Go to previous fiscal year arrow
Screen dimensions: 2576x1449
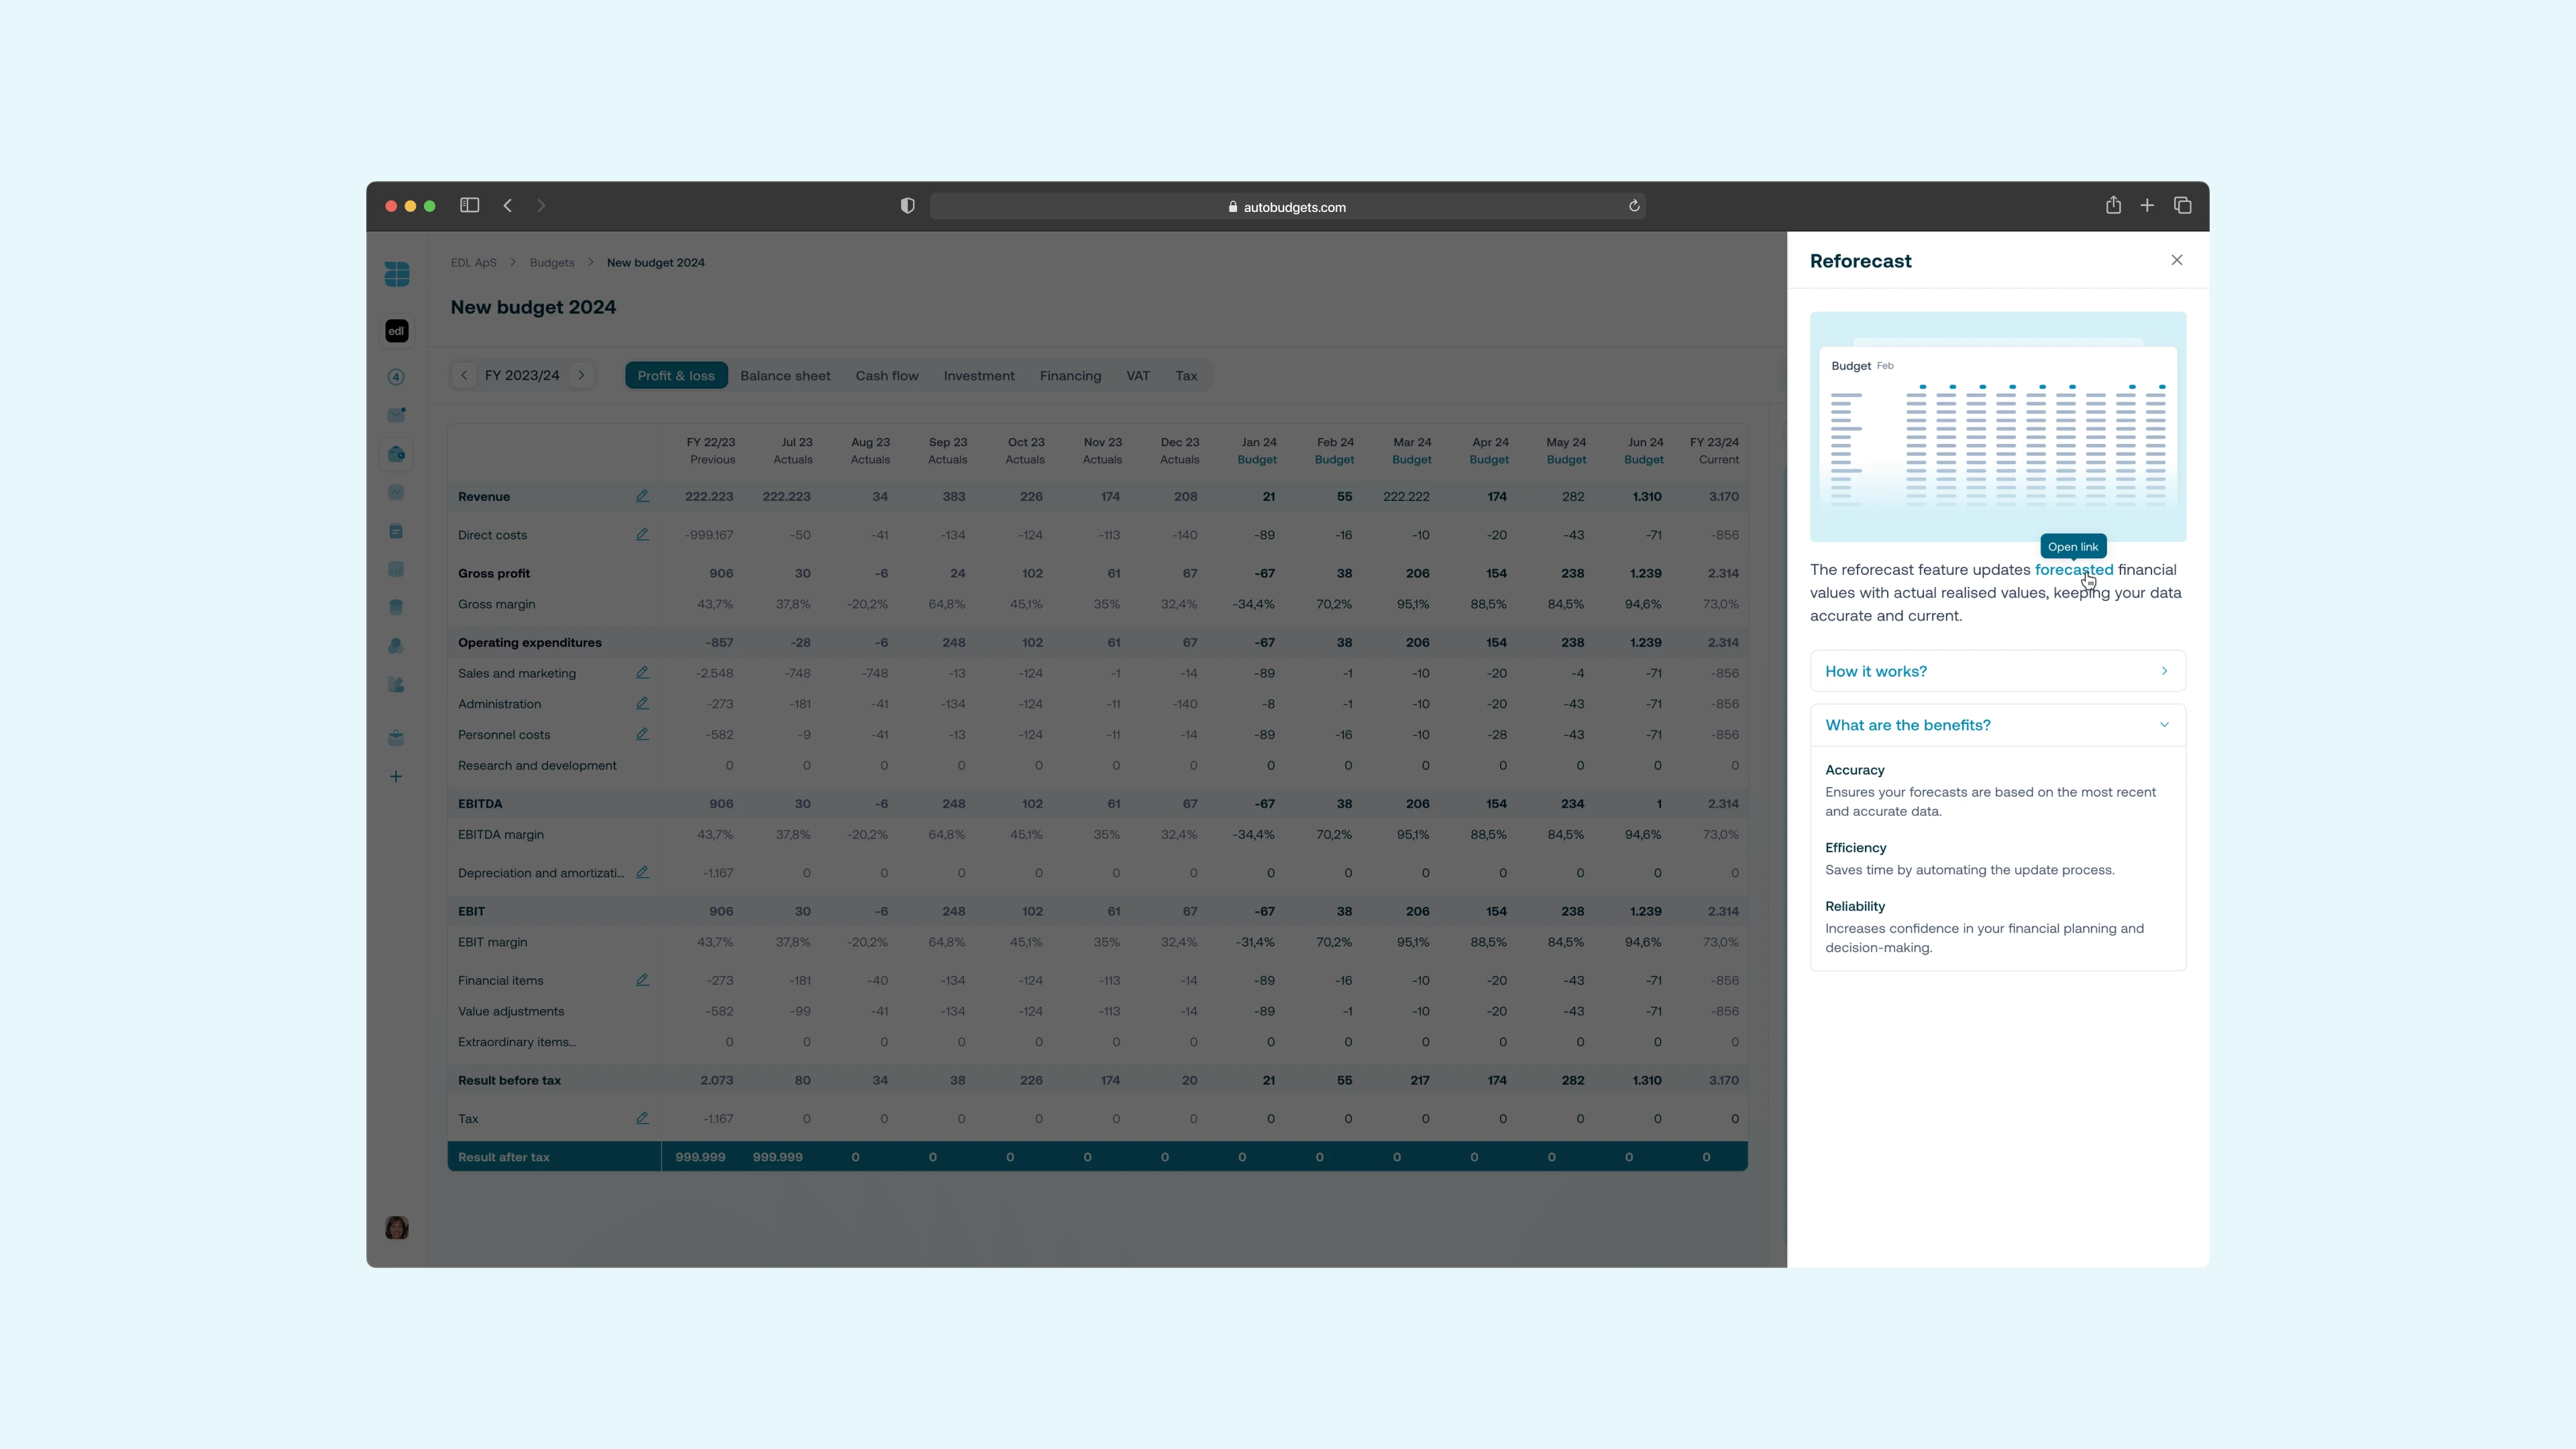click(464, 375)
